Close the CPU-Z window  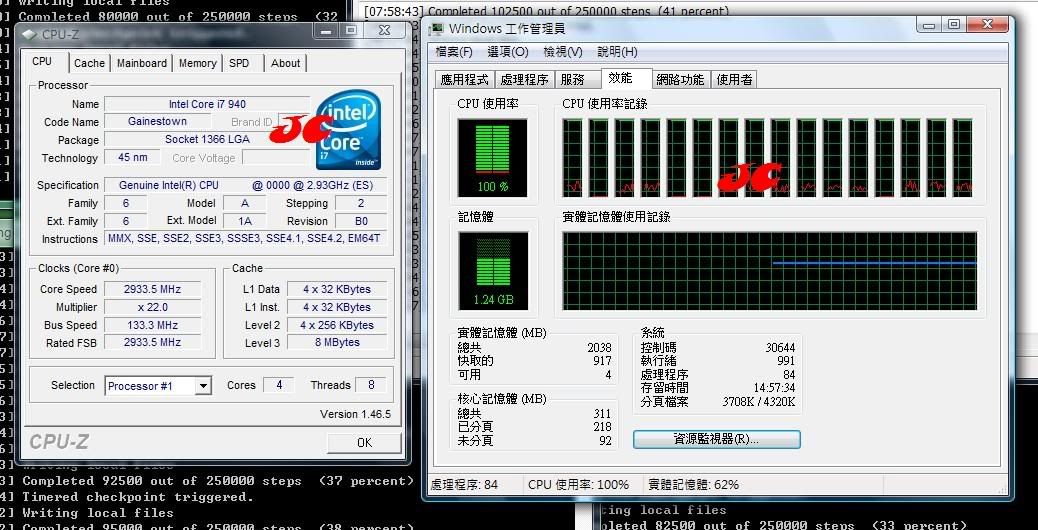tap(384, 30)
